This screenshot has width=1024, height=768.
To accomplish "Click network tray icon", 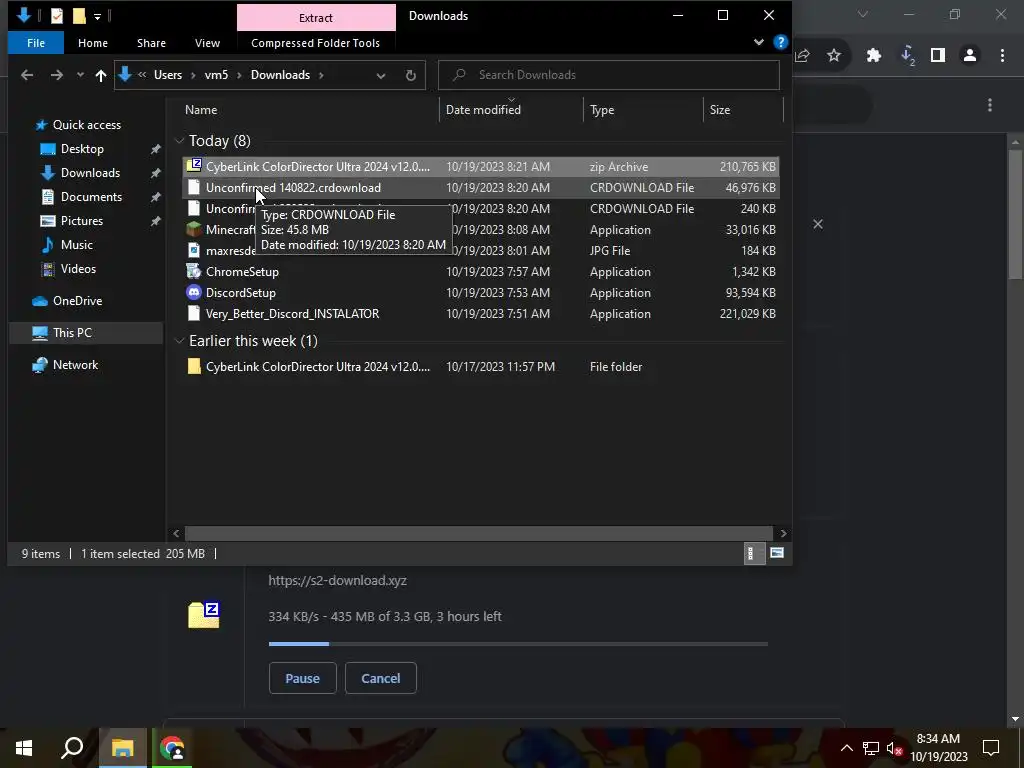I will coord(871,748).
